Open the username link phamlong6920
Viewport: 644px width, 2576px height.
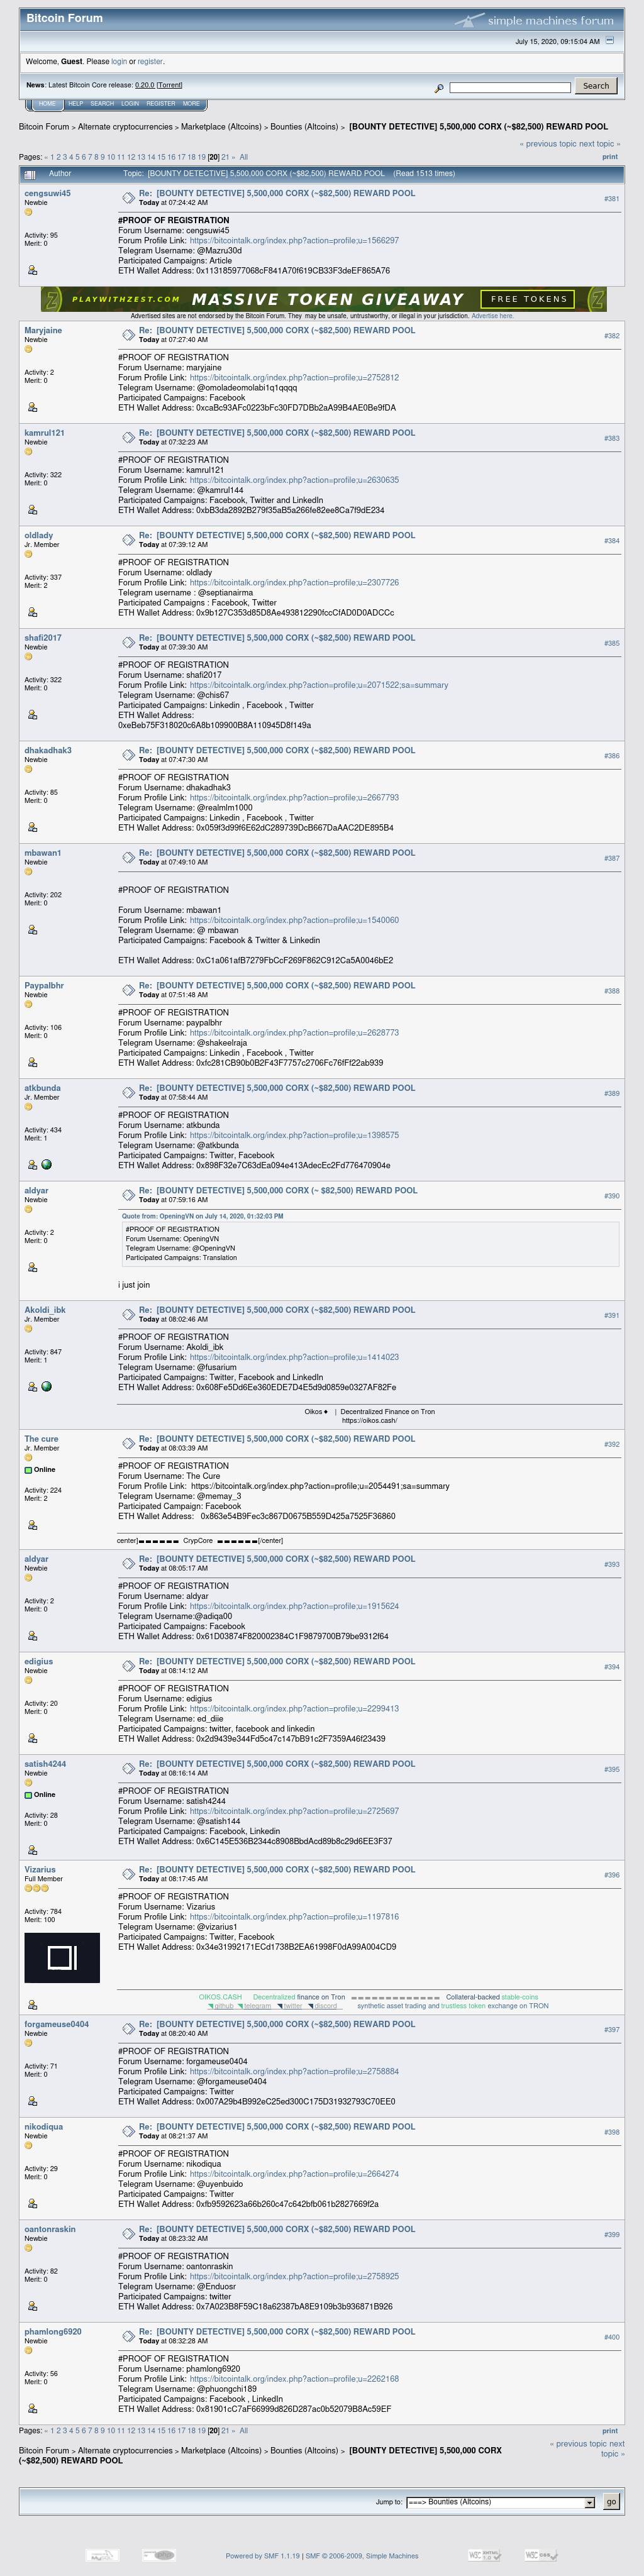point(53,2331)
